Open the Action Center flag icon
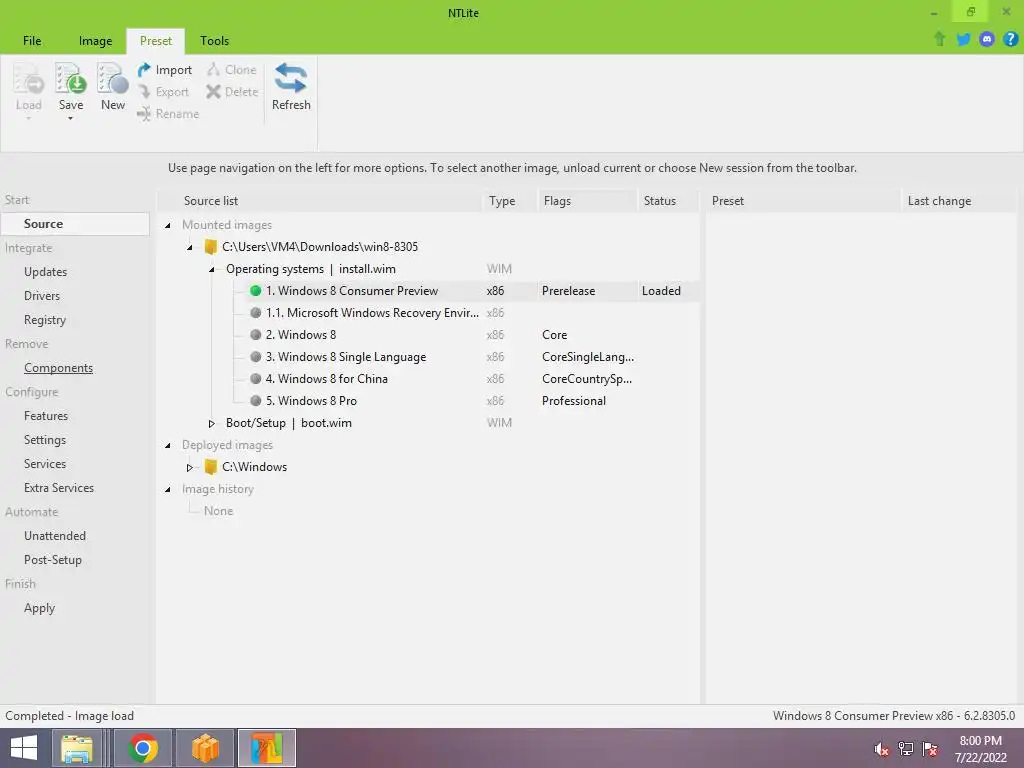This screenshot has height=768, width=1024. pyautogui.click(x=930, y=749)
